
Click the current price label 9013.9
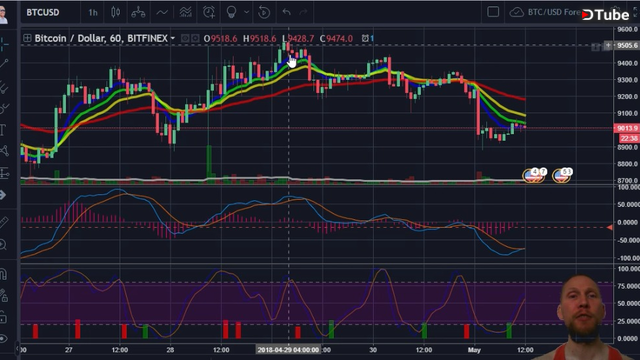(x=627, y=128)
